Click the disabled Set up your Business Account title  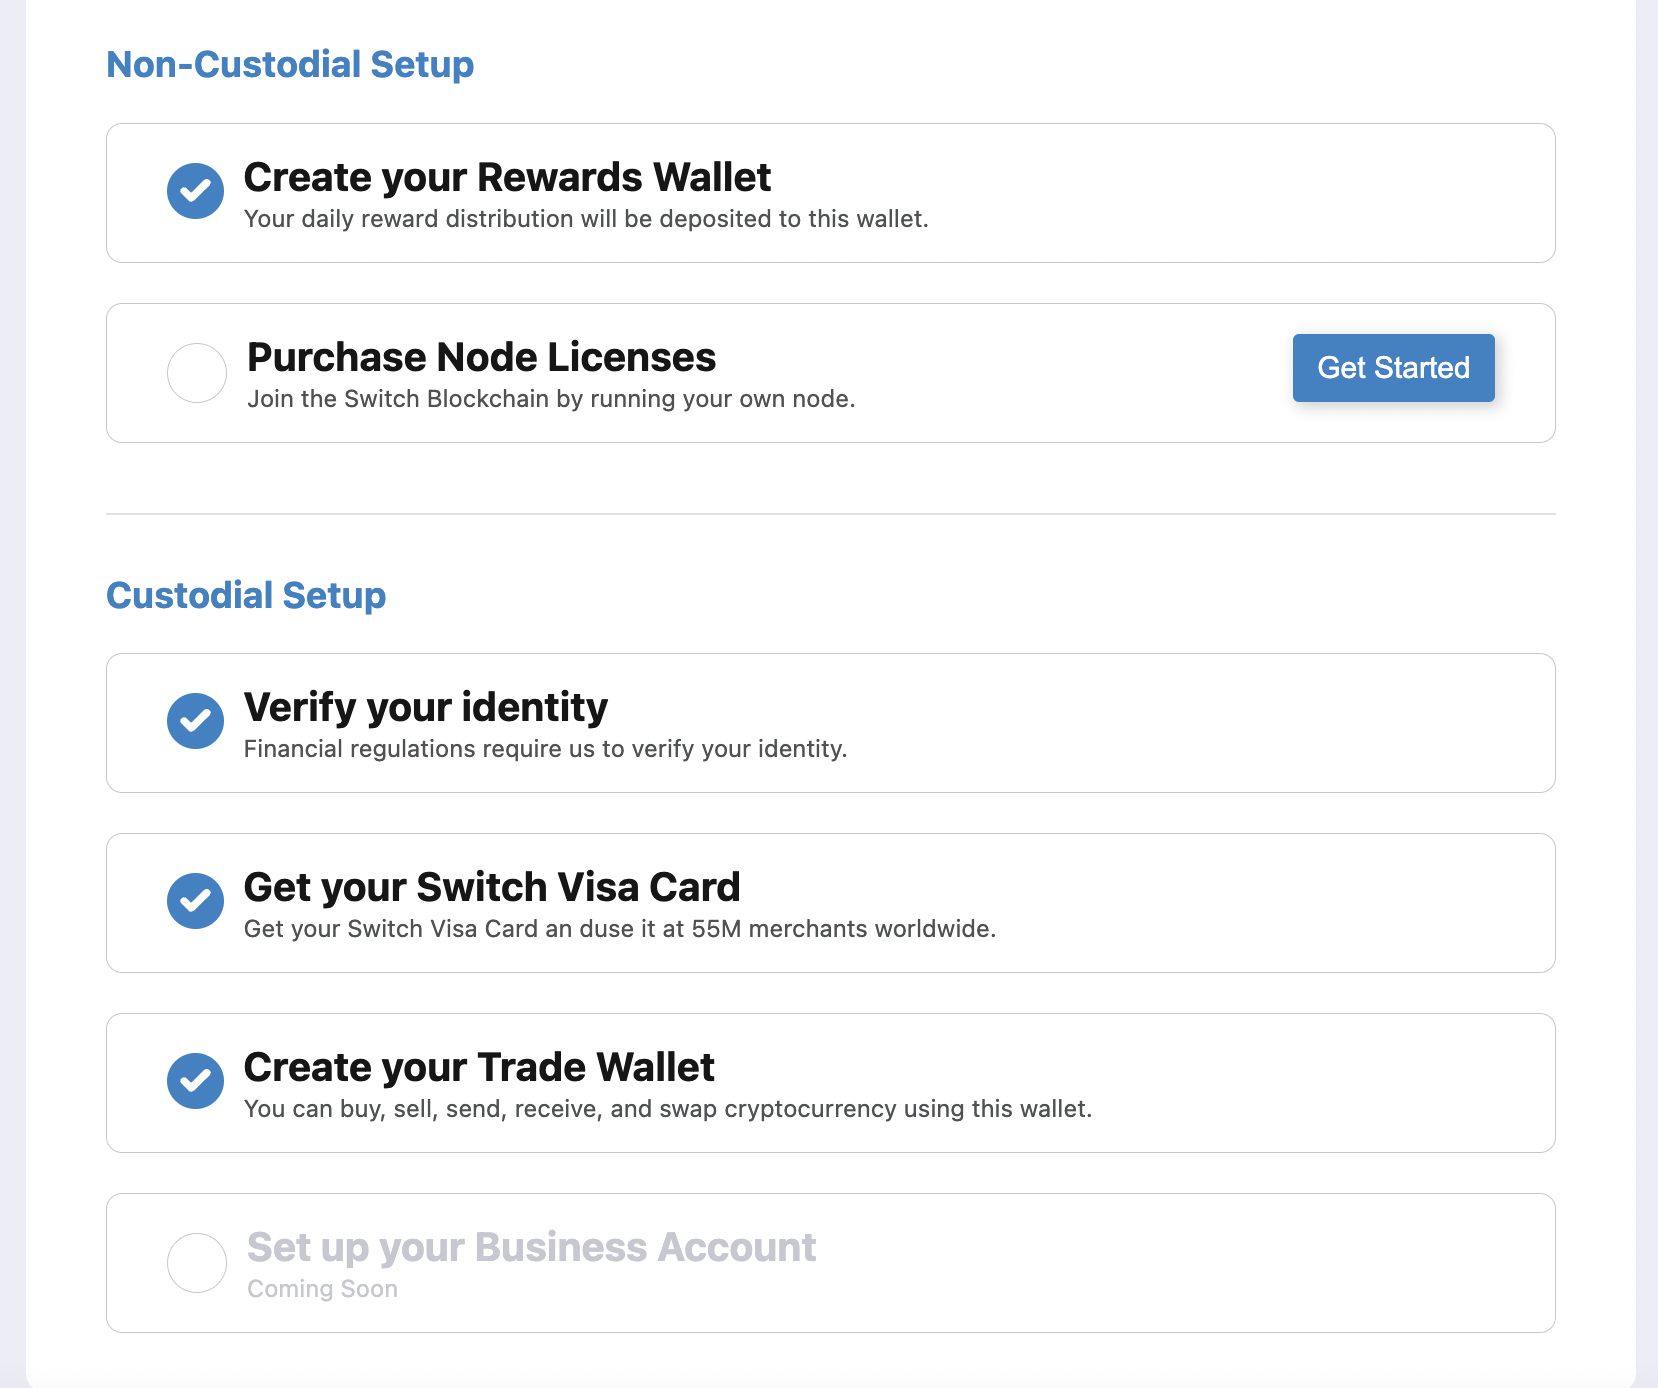click(x=532, y=1247)
